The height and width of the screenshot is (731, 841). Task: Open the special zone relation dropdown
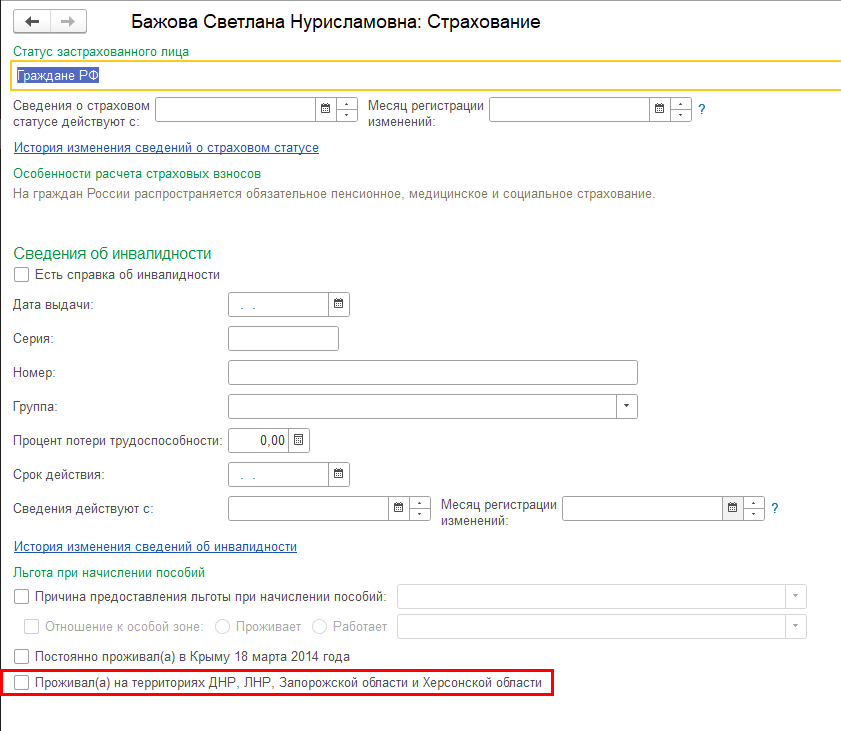(795, 626)
